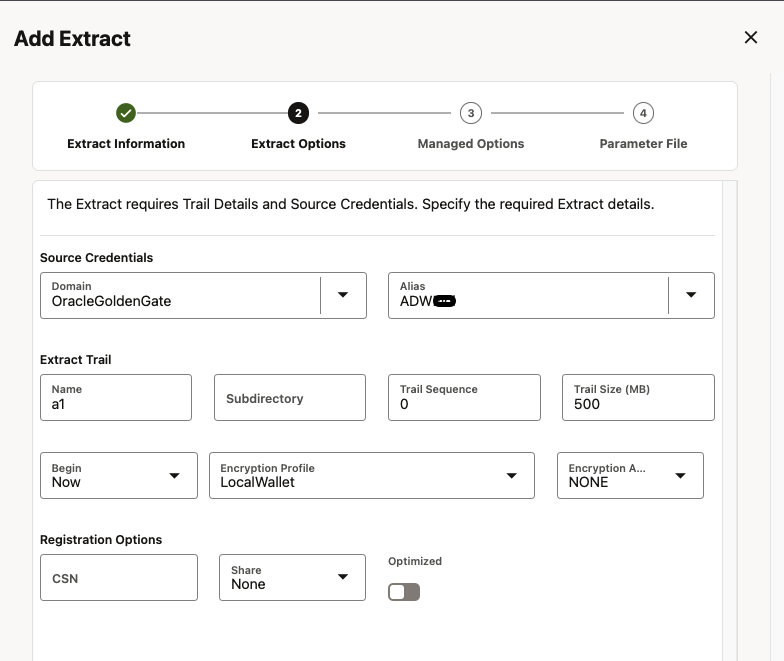Open the Parameter File step label

coord(644,144)
